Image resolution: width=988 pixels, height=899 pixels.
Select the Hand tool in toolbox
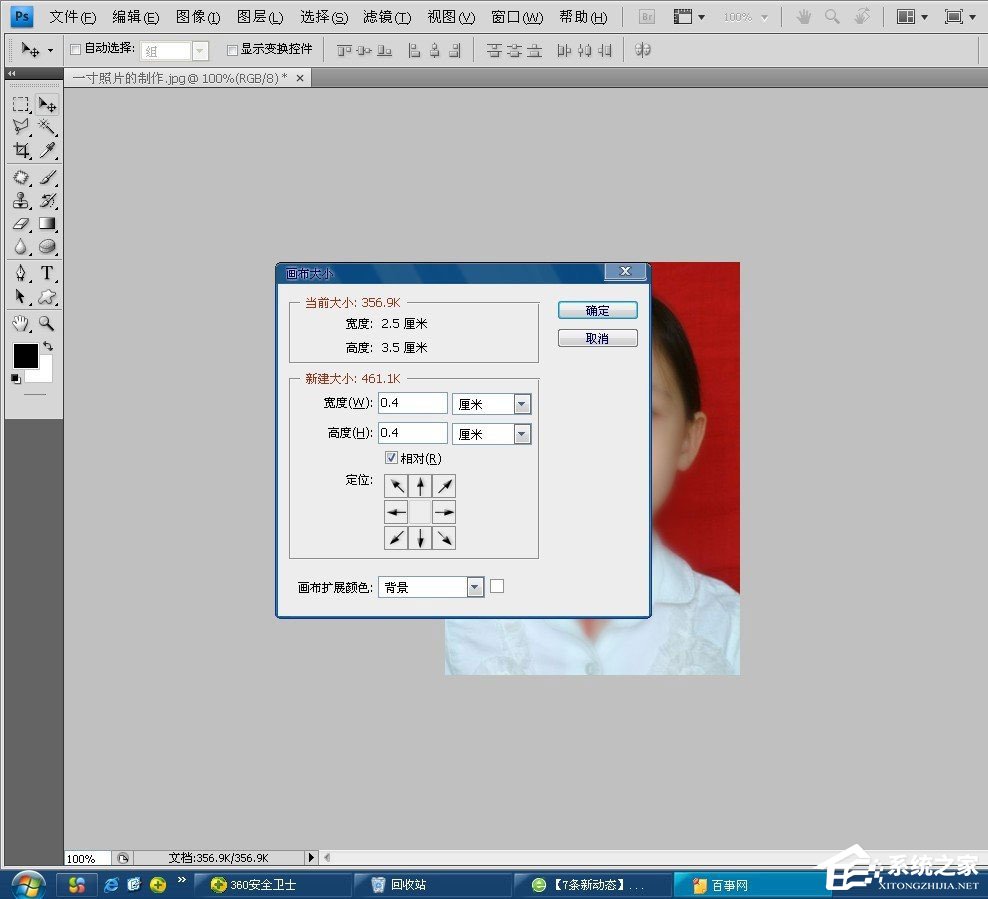[21, 323]
